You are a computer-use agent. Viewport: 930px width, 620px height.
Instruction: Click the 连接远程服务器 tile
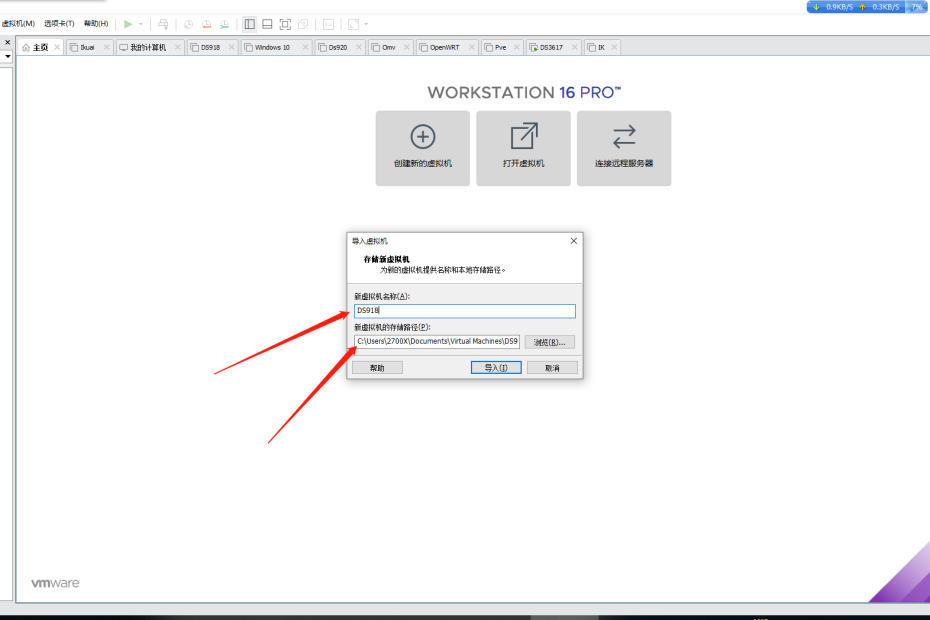[x=624, y=148]
